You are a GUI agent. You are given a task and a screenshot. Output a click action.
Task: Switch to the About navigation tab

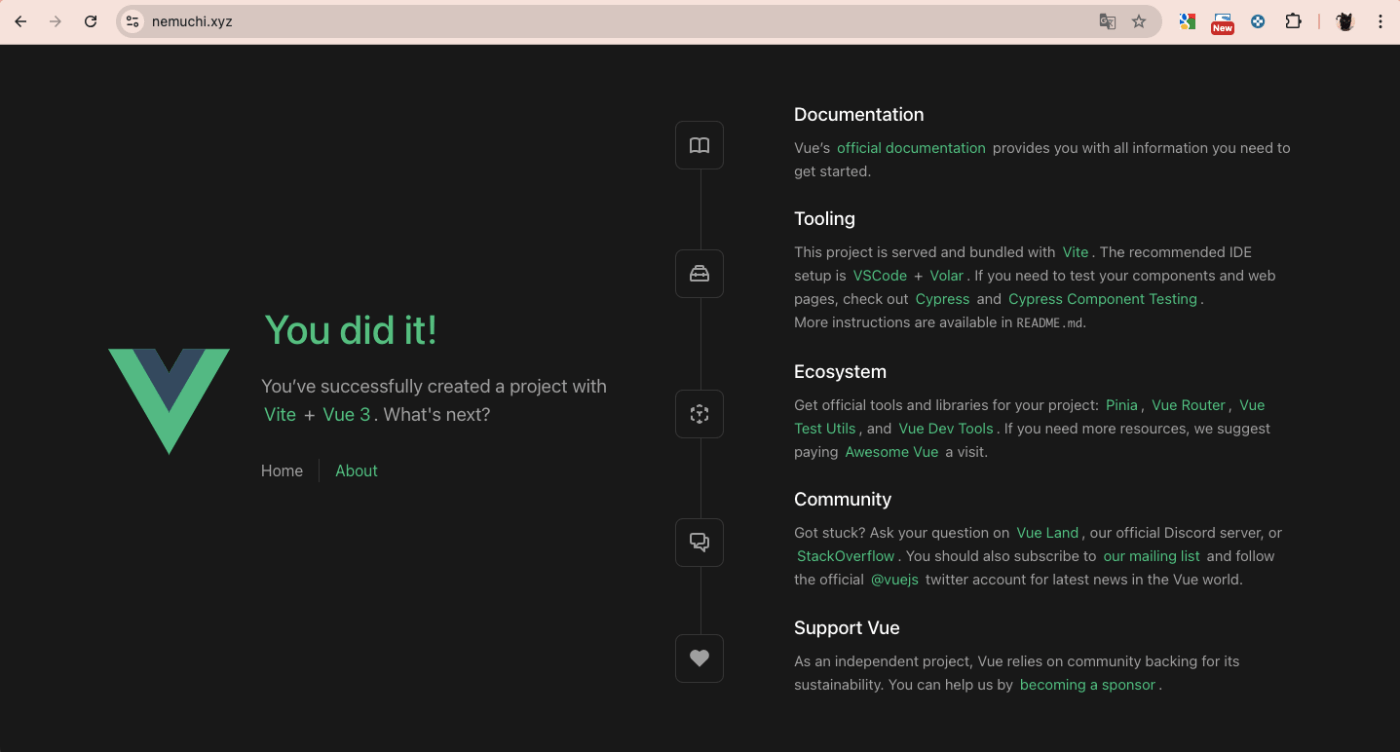356,471
